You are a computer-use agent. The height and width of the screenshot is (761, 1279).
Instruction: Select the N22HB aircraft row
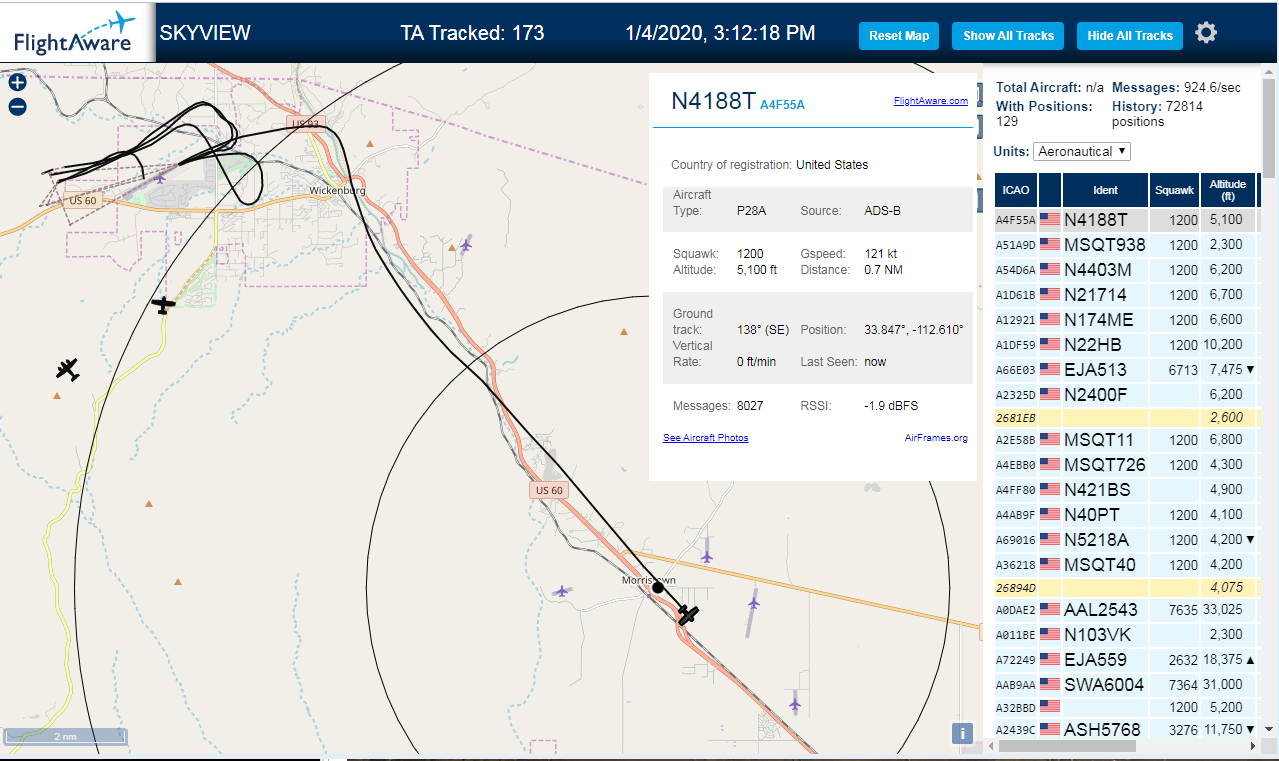coord(1126,345)
